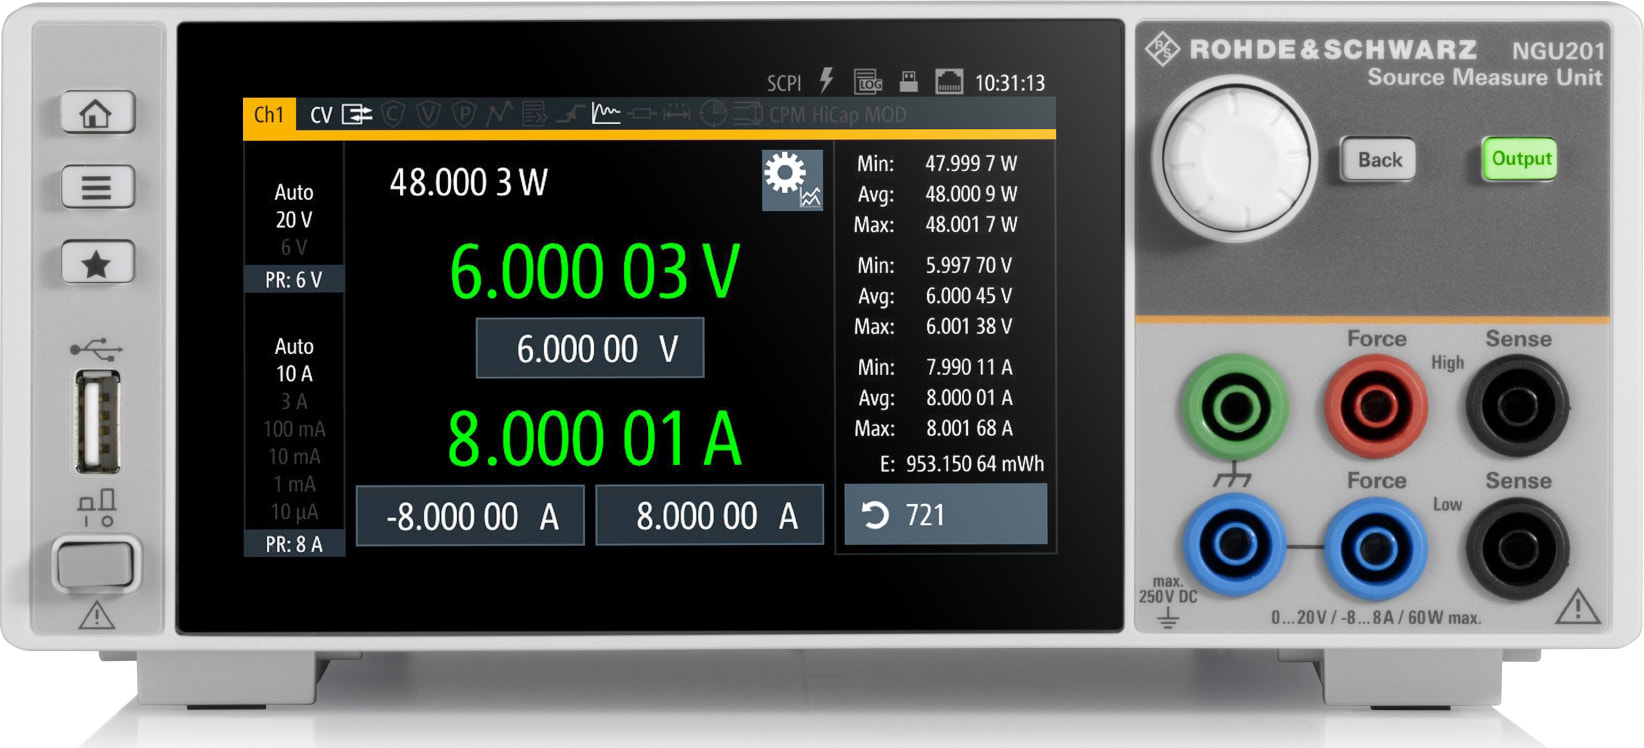This screenshot has height=748, width=1644.
Task: Click the rotary knob dial
Action: (1235, 159)
